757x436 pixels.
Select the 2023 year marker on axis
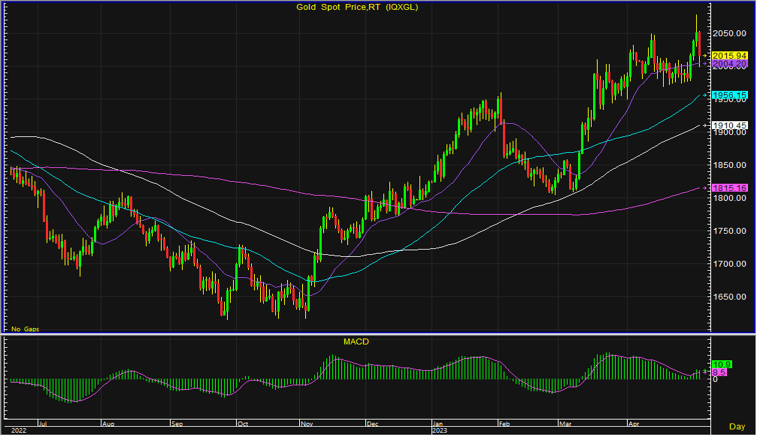[438, 430]
